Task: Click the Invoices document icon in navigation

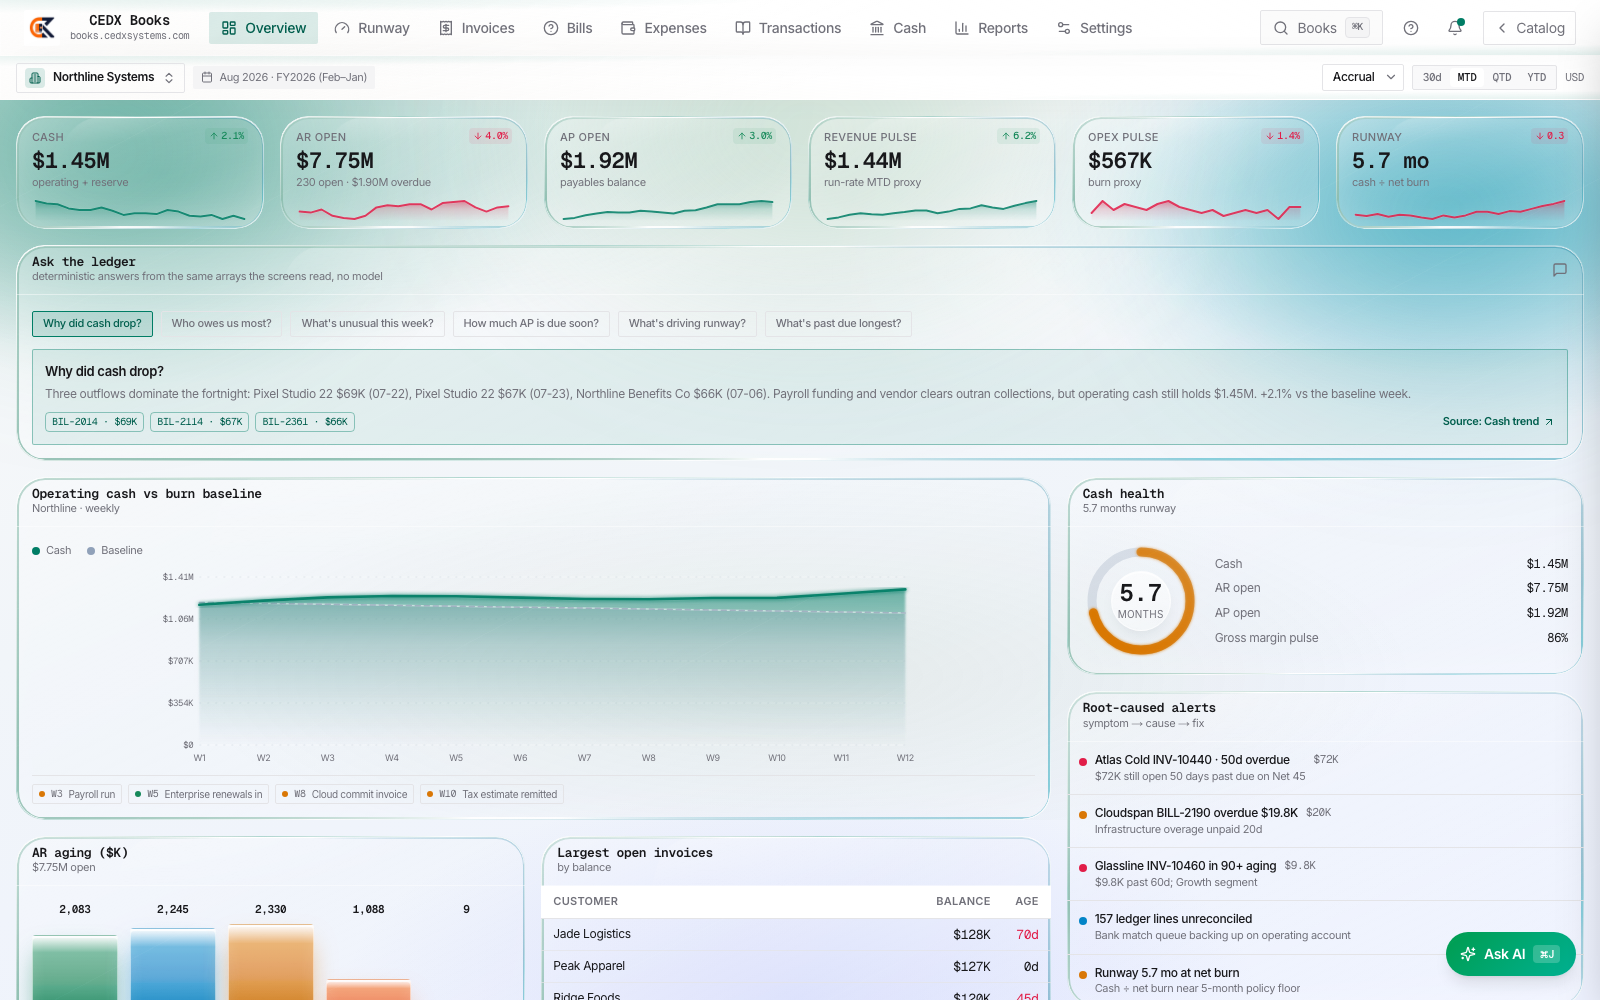Action: [446, 28]
